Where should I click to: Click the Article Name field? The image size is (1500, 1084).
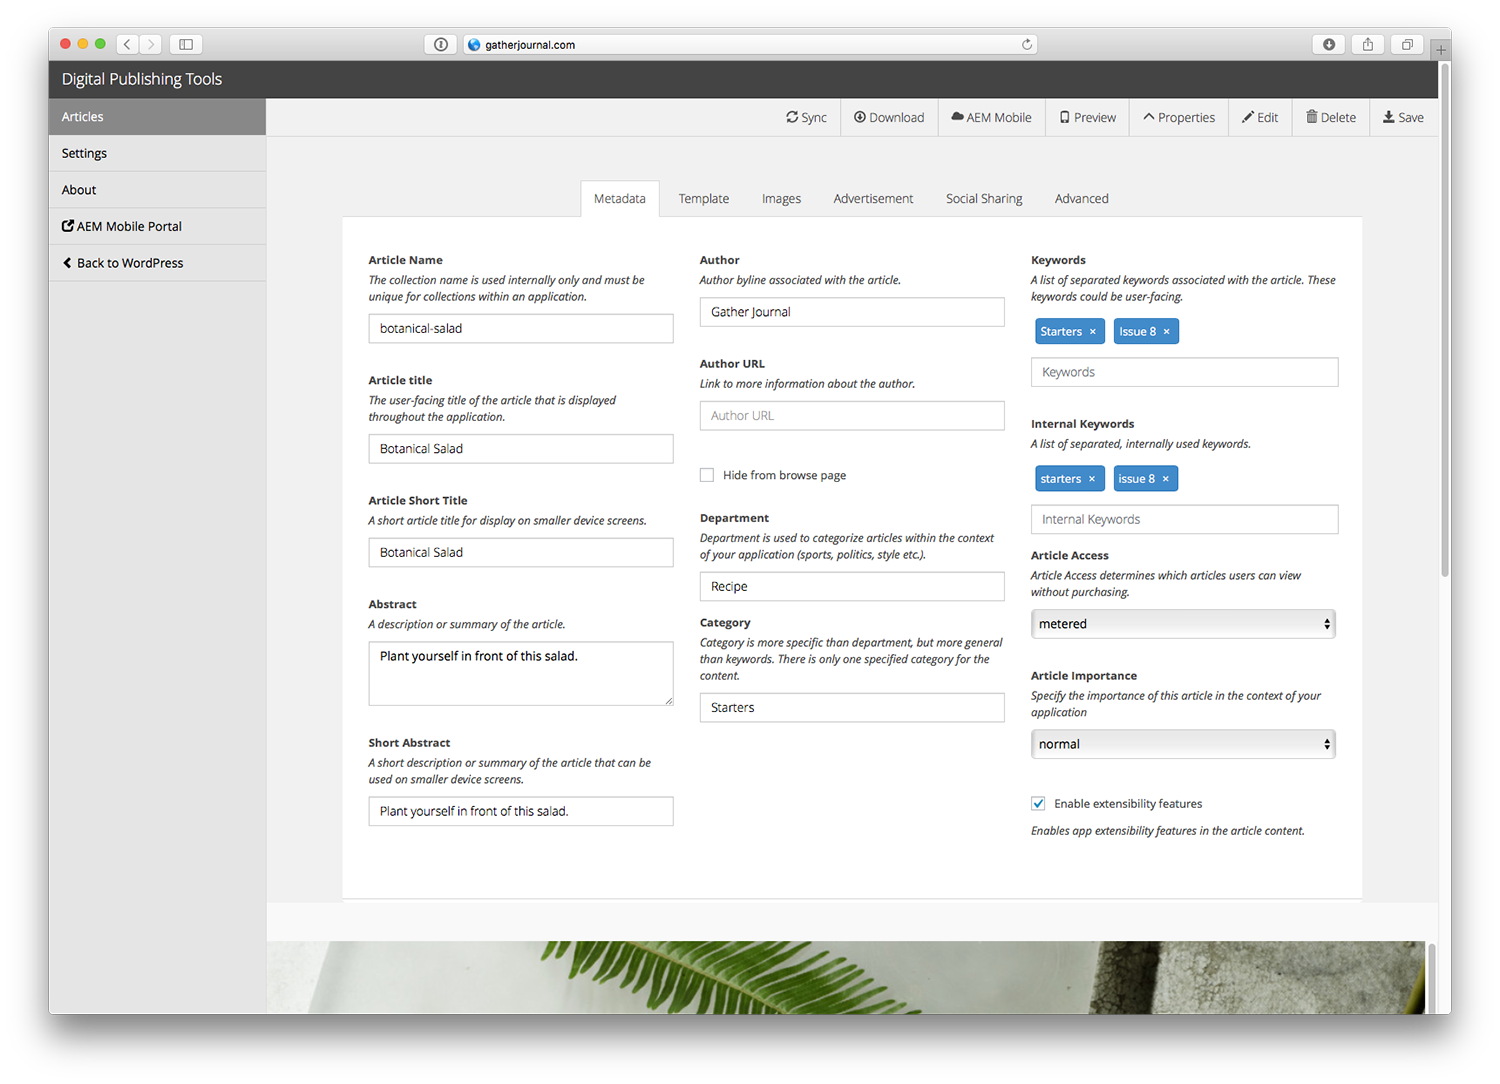click(521, 328)
